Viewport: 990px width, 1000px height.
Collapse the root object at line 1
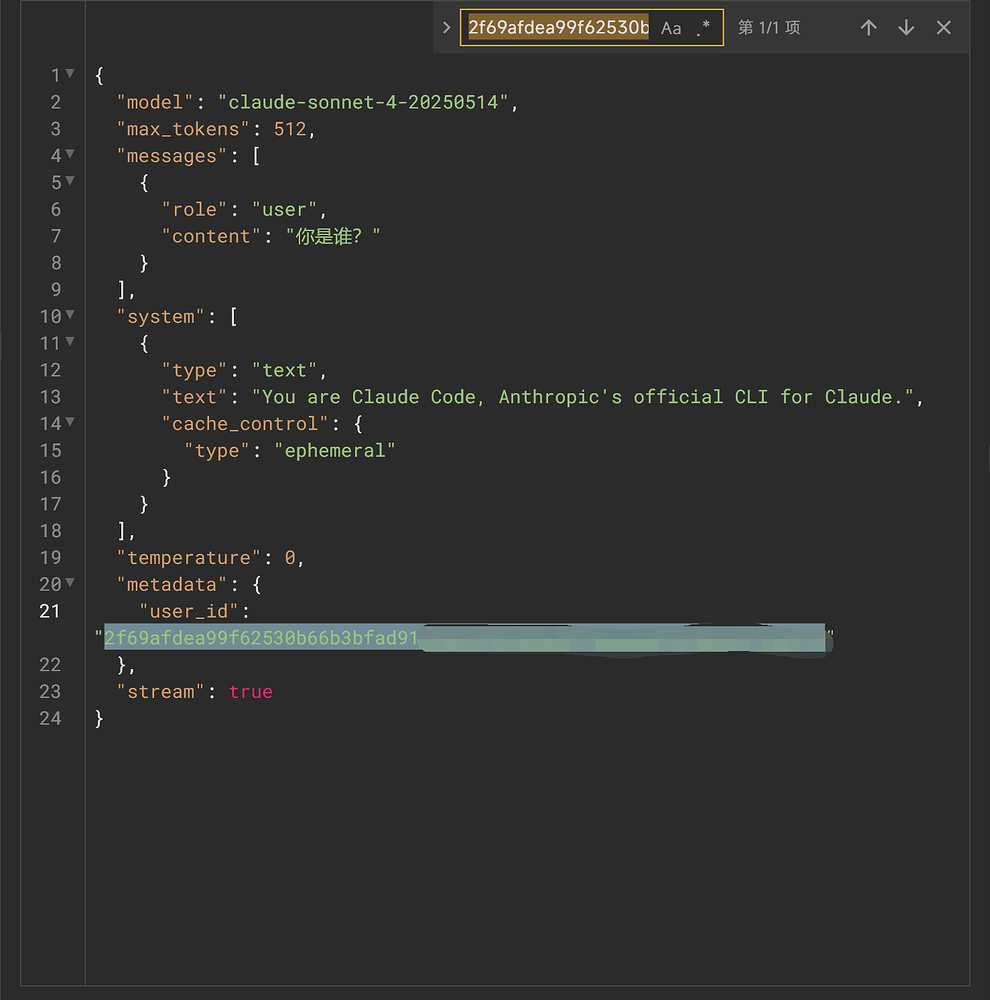coord(70,73)
